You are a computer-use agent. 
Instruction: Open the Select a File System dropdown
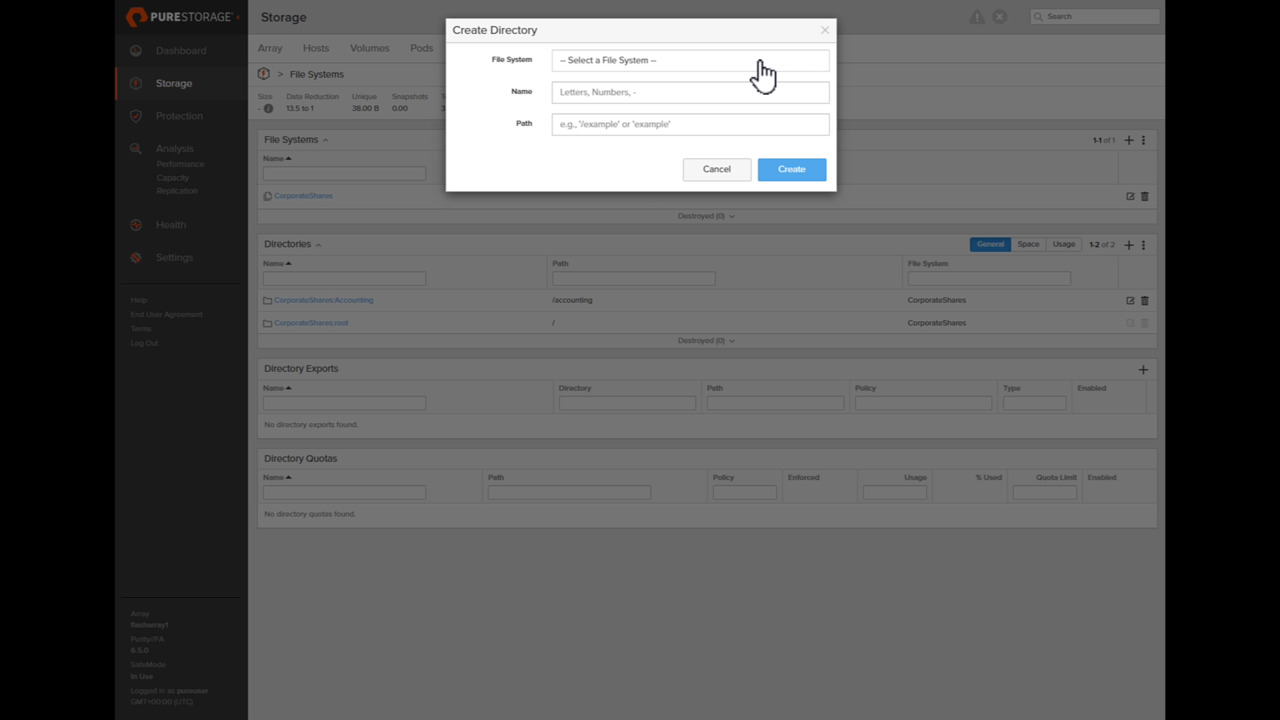690,60
